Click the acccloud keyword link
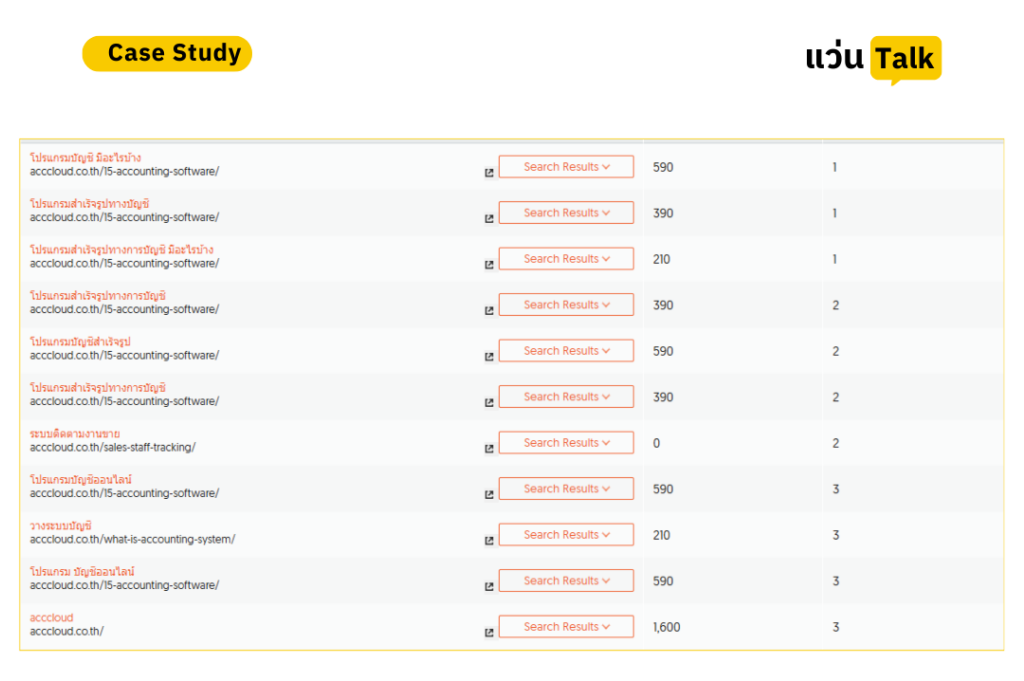The height and width of the screenshot is (681, 1024). click(x=52, y=617)
